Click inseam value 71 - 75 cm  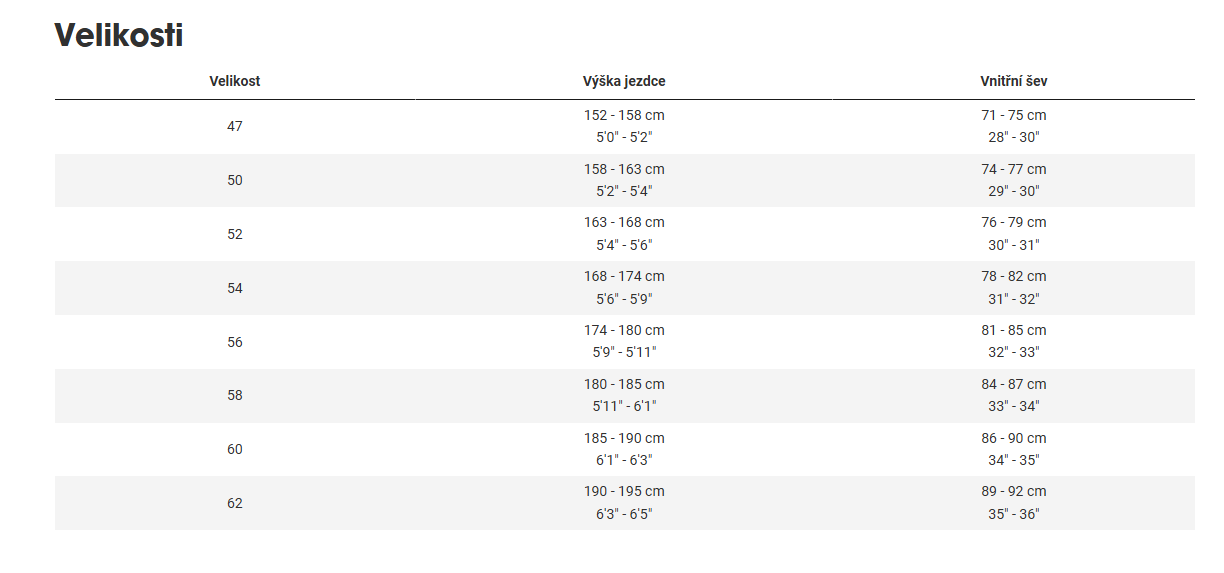(1013, 116)
